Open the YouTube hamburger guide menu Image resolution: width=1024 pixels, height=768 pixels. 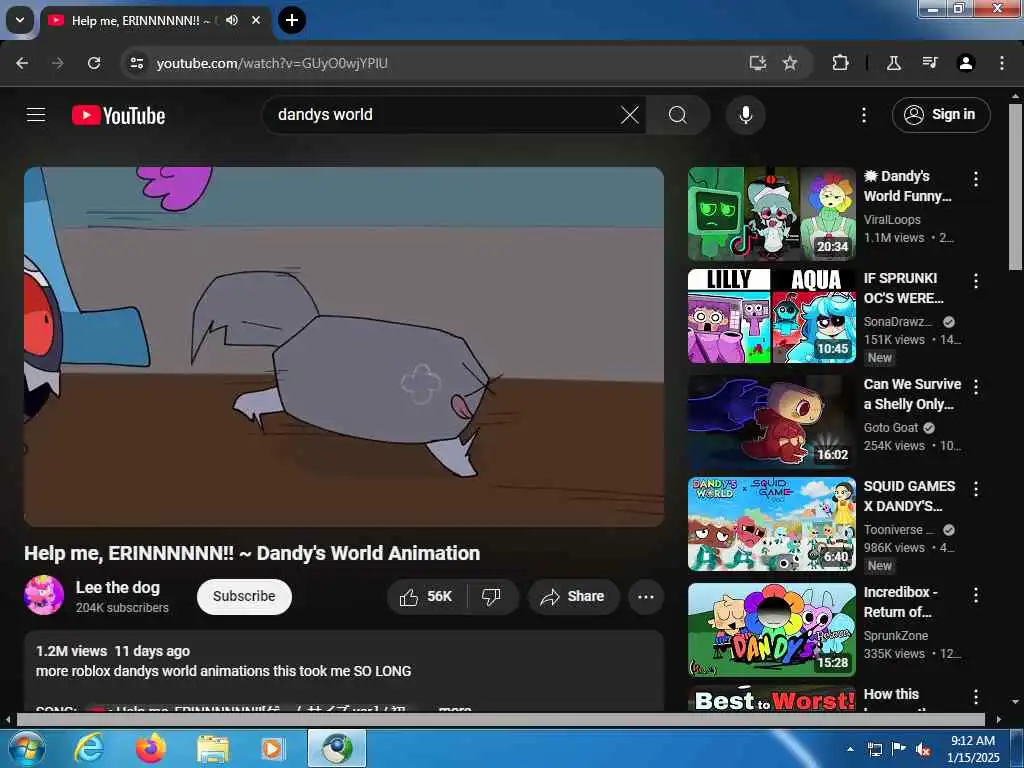click(36, 115)
